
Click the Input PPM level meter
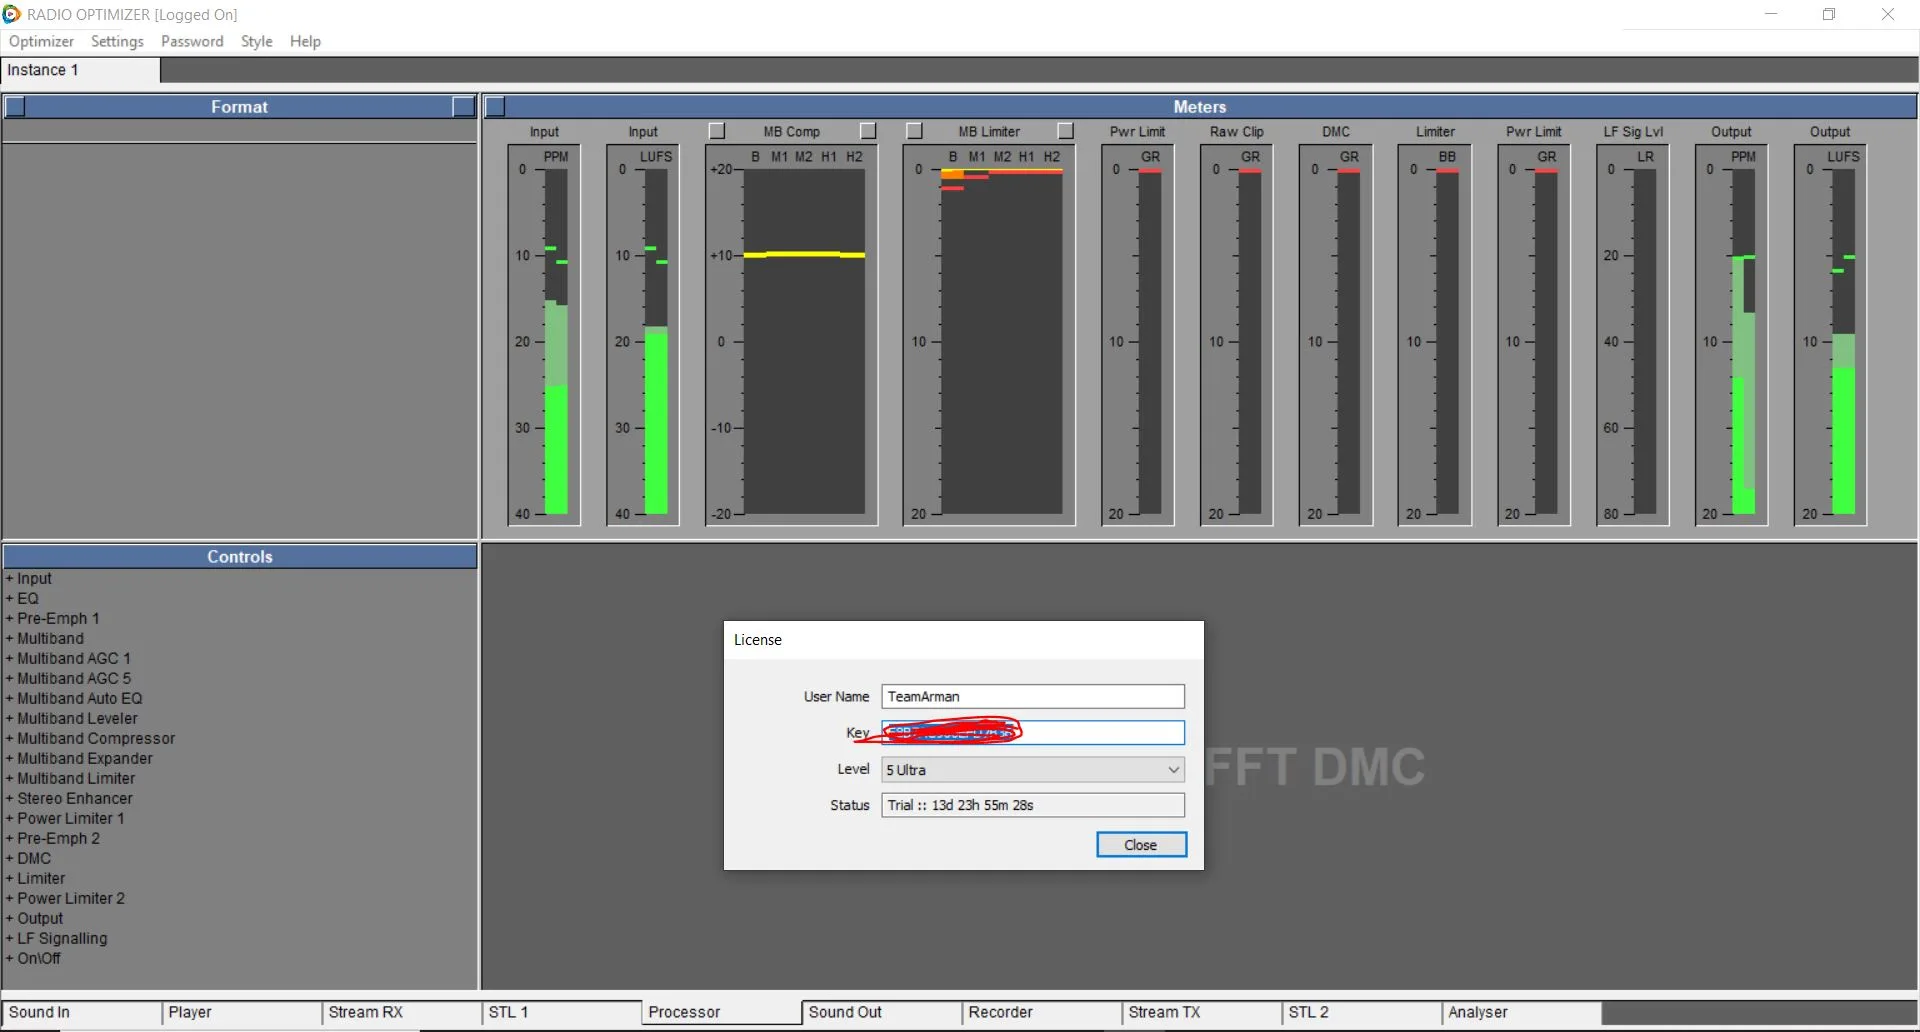[x=544, y=335]
